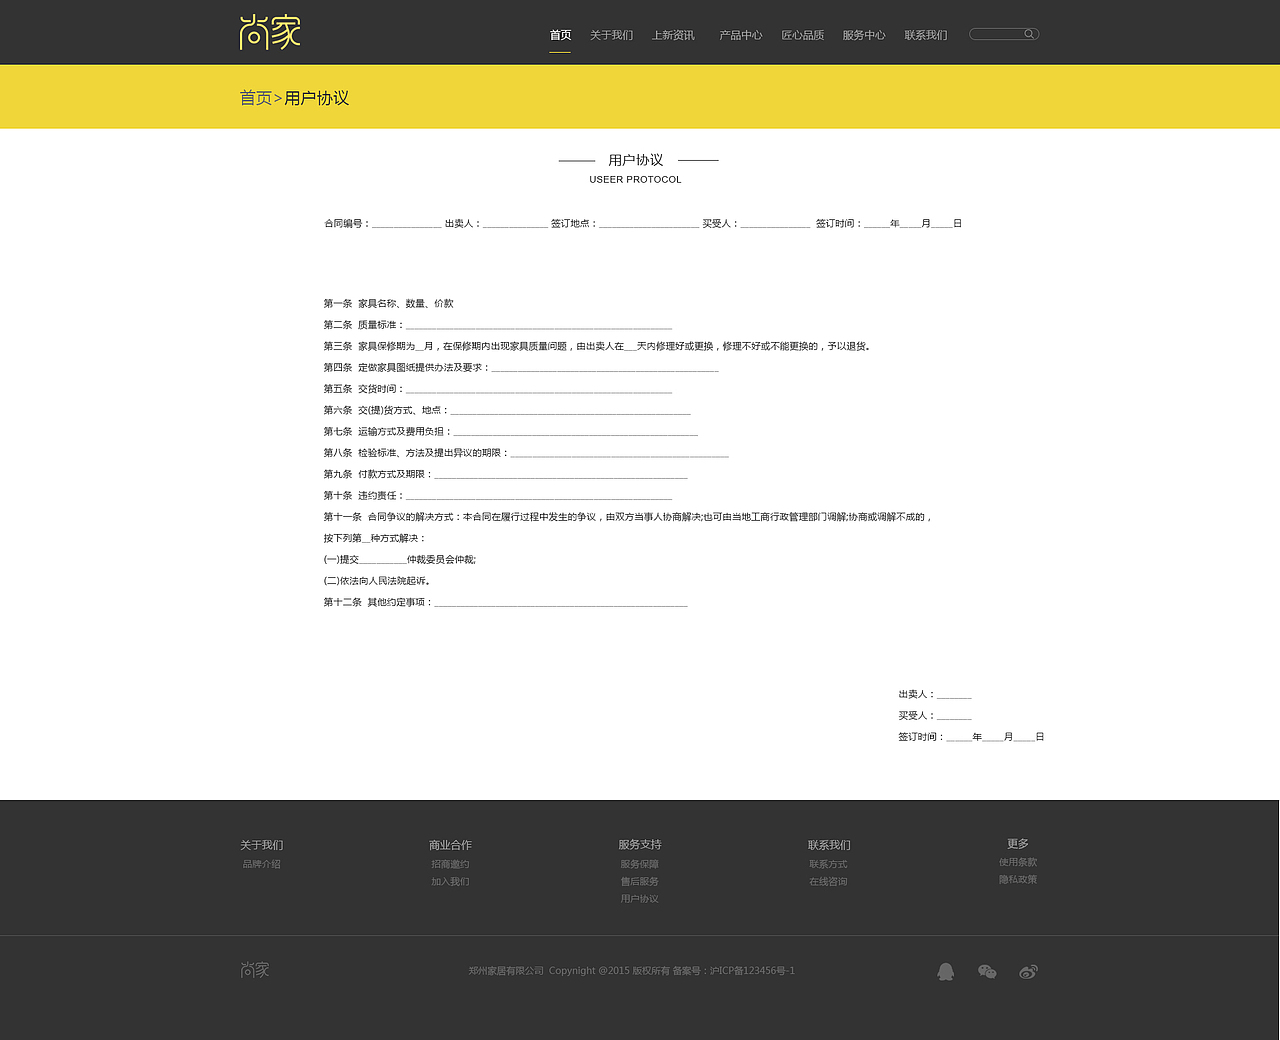Viewport: 1280px width, 1040px height.
Task: Open the 服务中心 navigation item
Action: [864, 35]
